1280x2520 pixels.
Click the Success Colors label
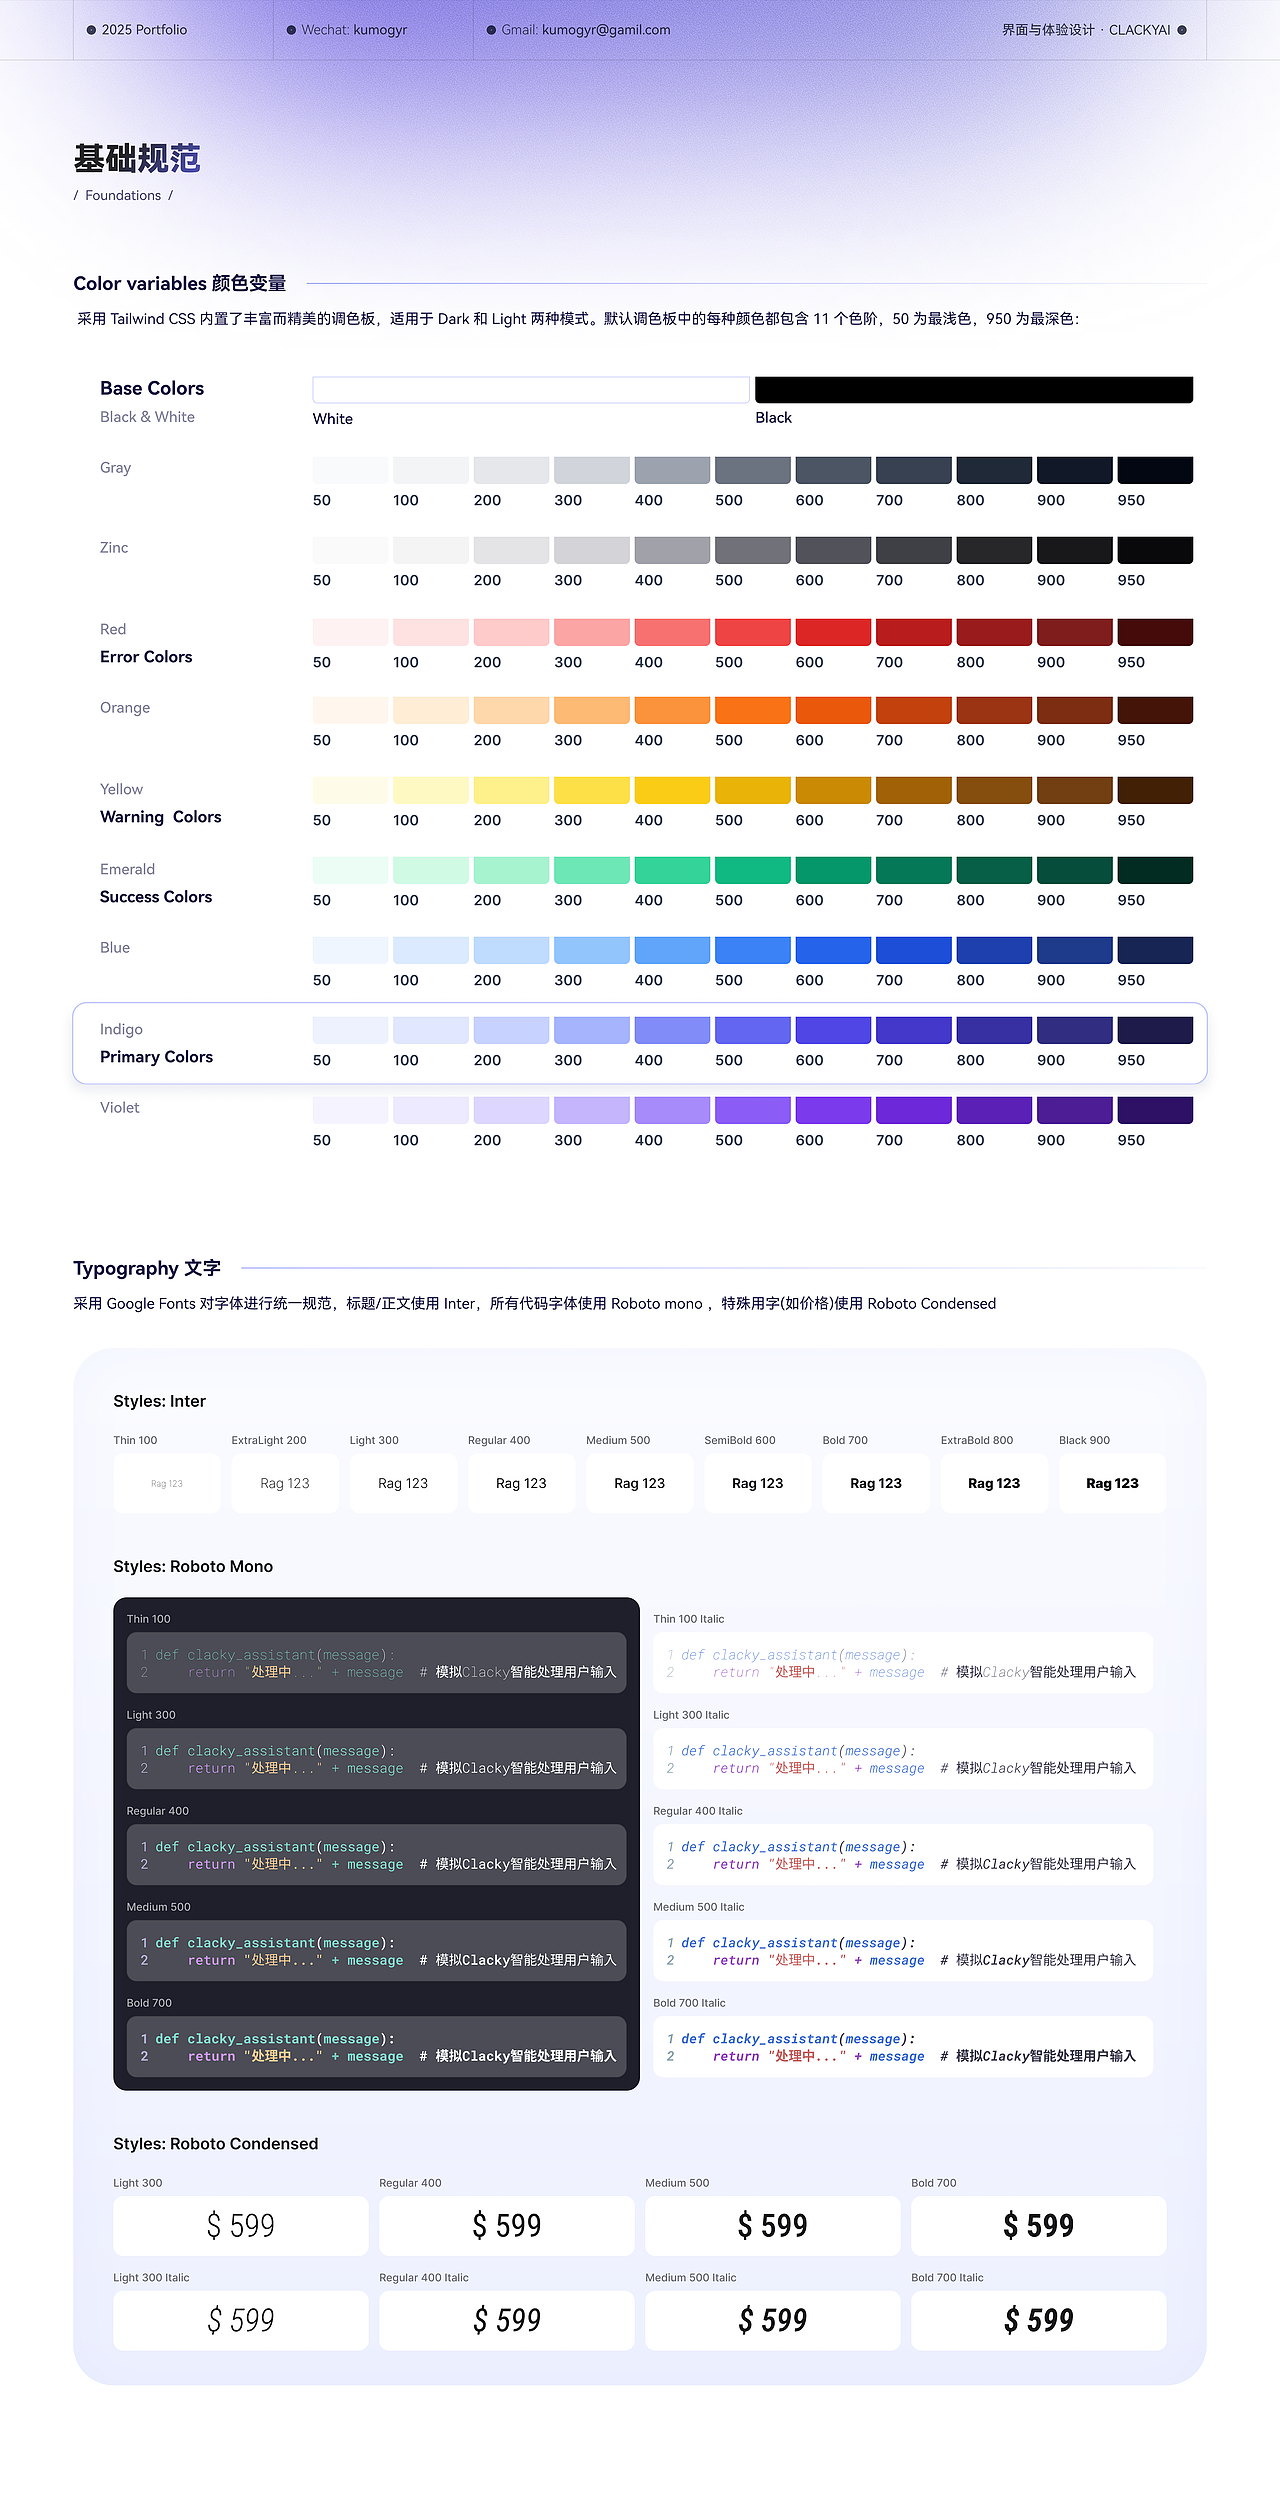(156, 897)
